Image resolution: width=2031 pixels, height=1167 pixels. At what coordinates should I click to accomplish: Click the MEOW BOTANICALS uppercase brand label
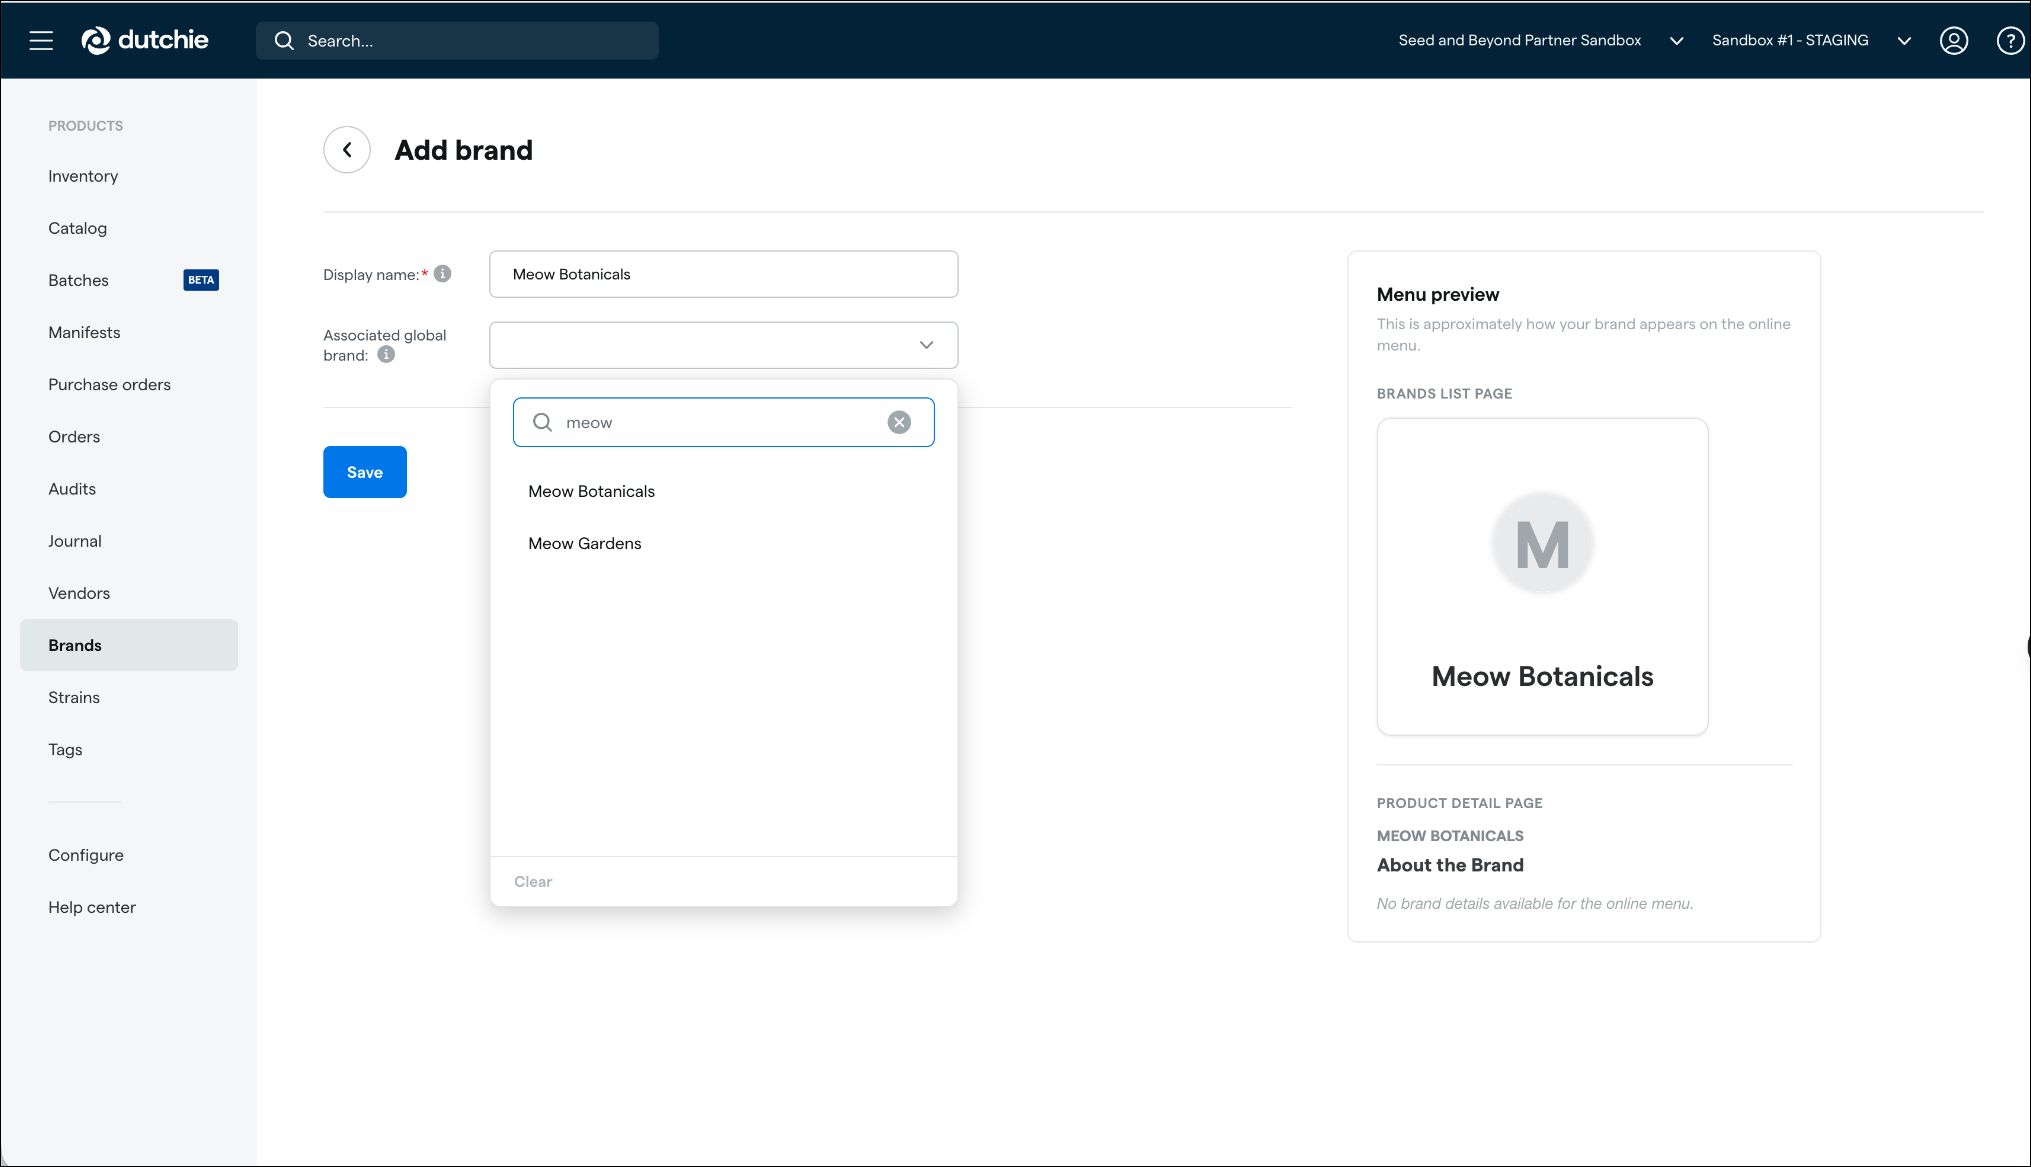1450,836
